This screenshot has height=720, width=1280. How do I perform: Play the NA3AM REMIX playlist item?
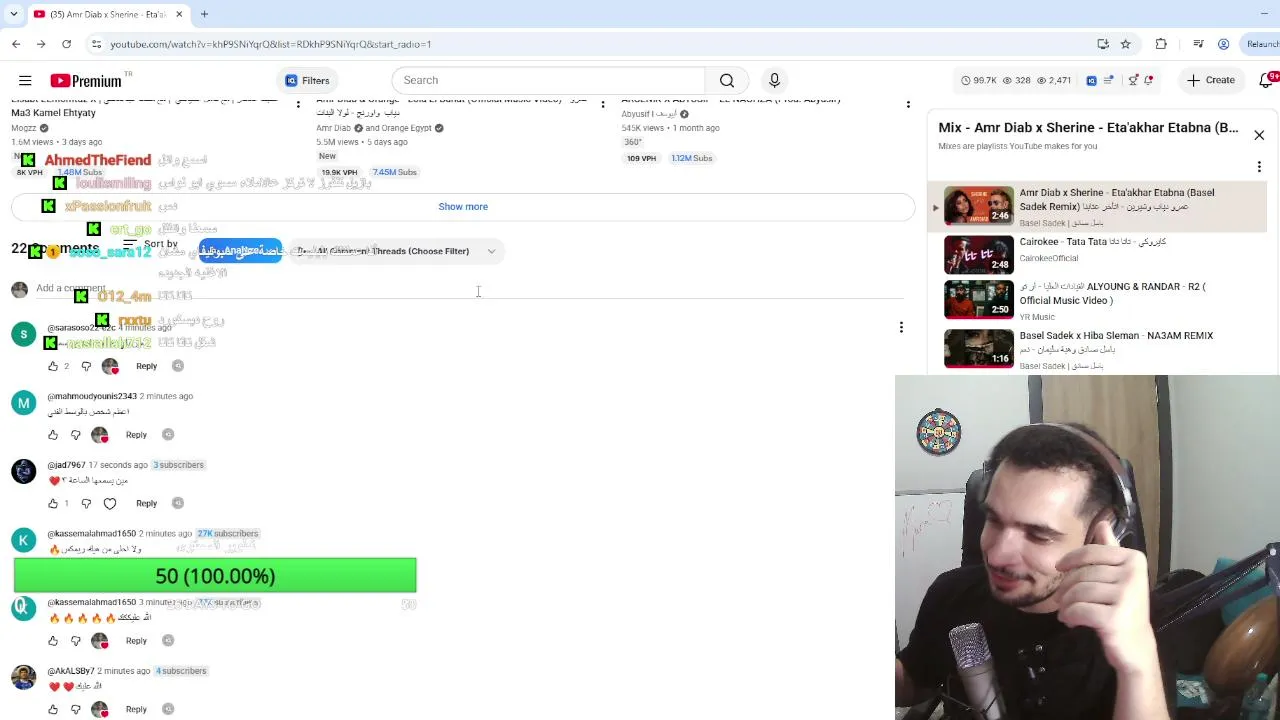click(x=1097, y=348)
